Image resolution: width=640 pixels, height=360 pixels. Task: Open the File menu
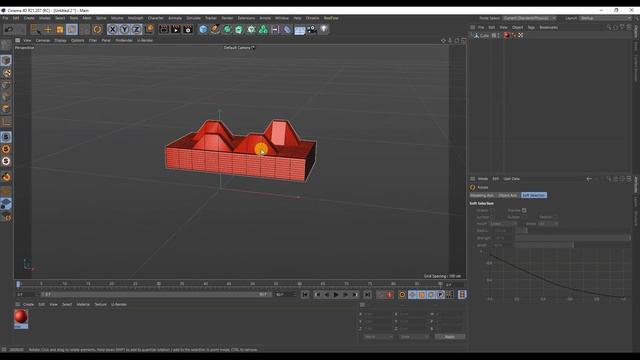[5, 18]
